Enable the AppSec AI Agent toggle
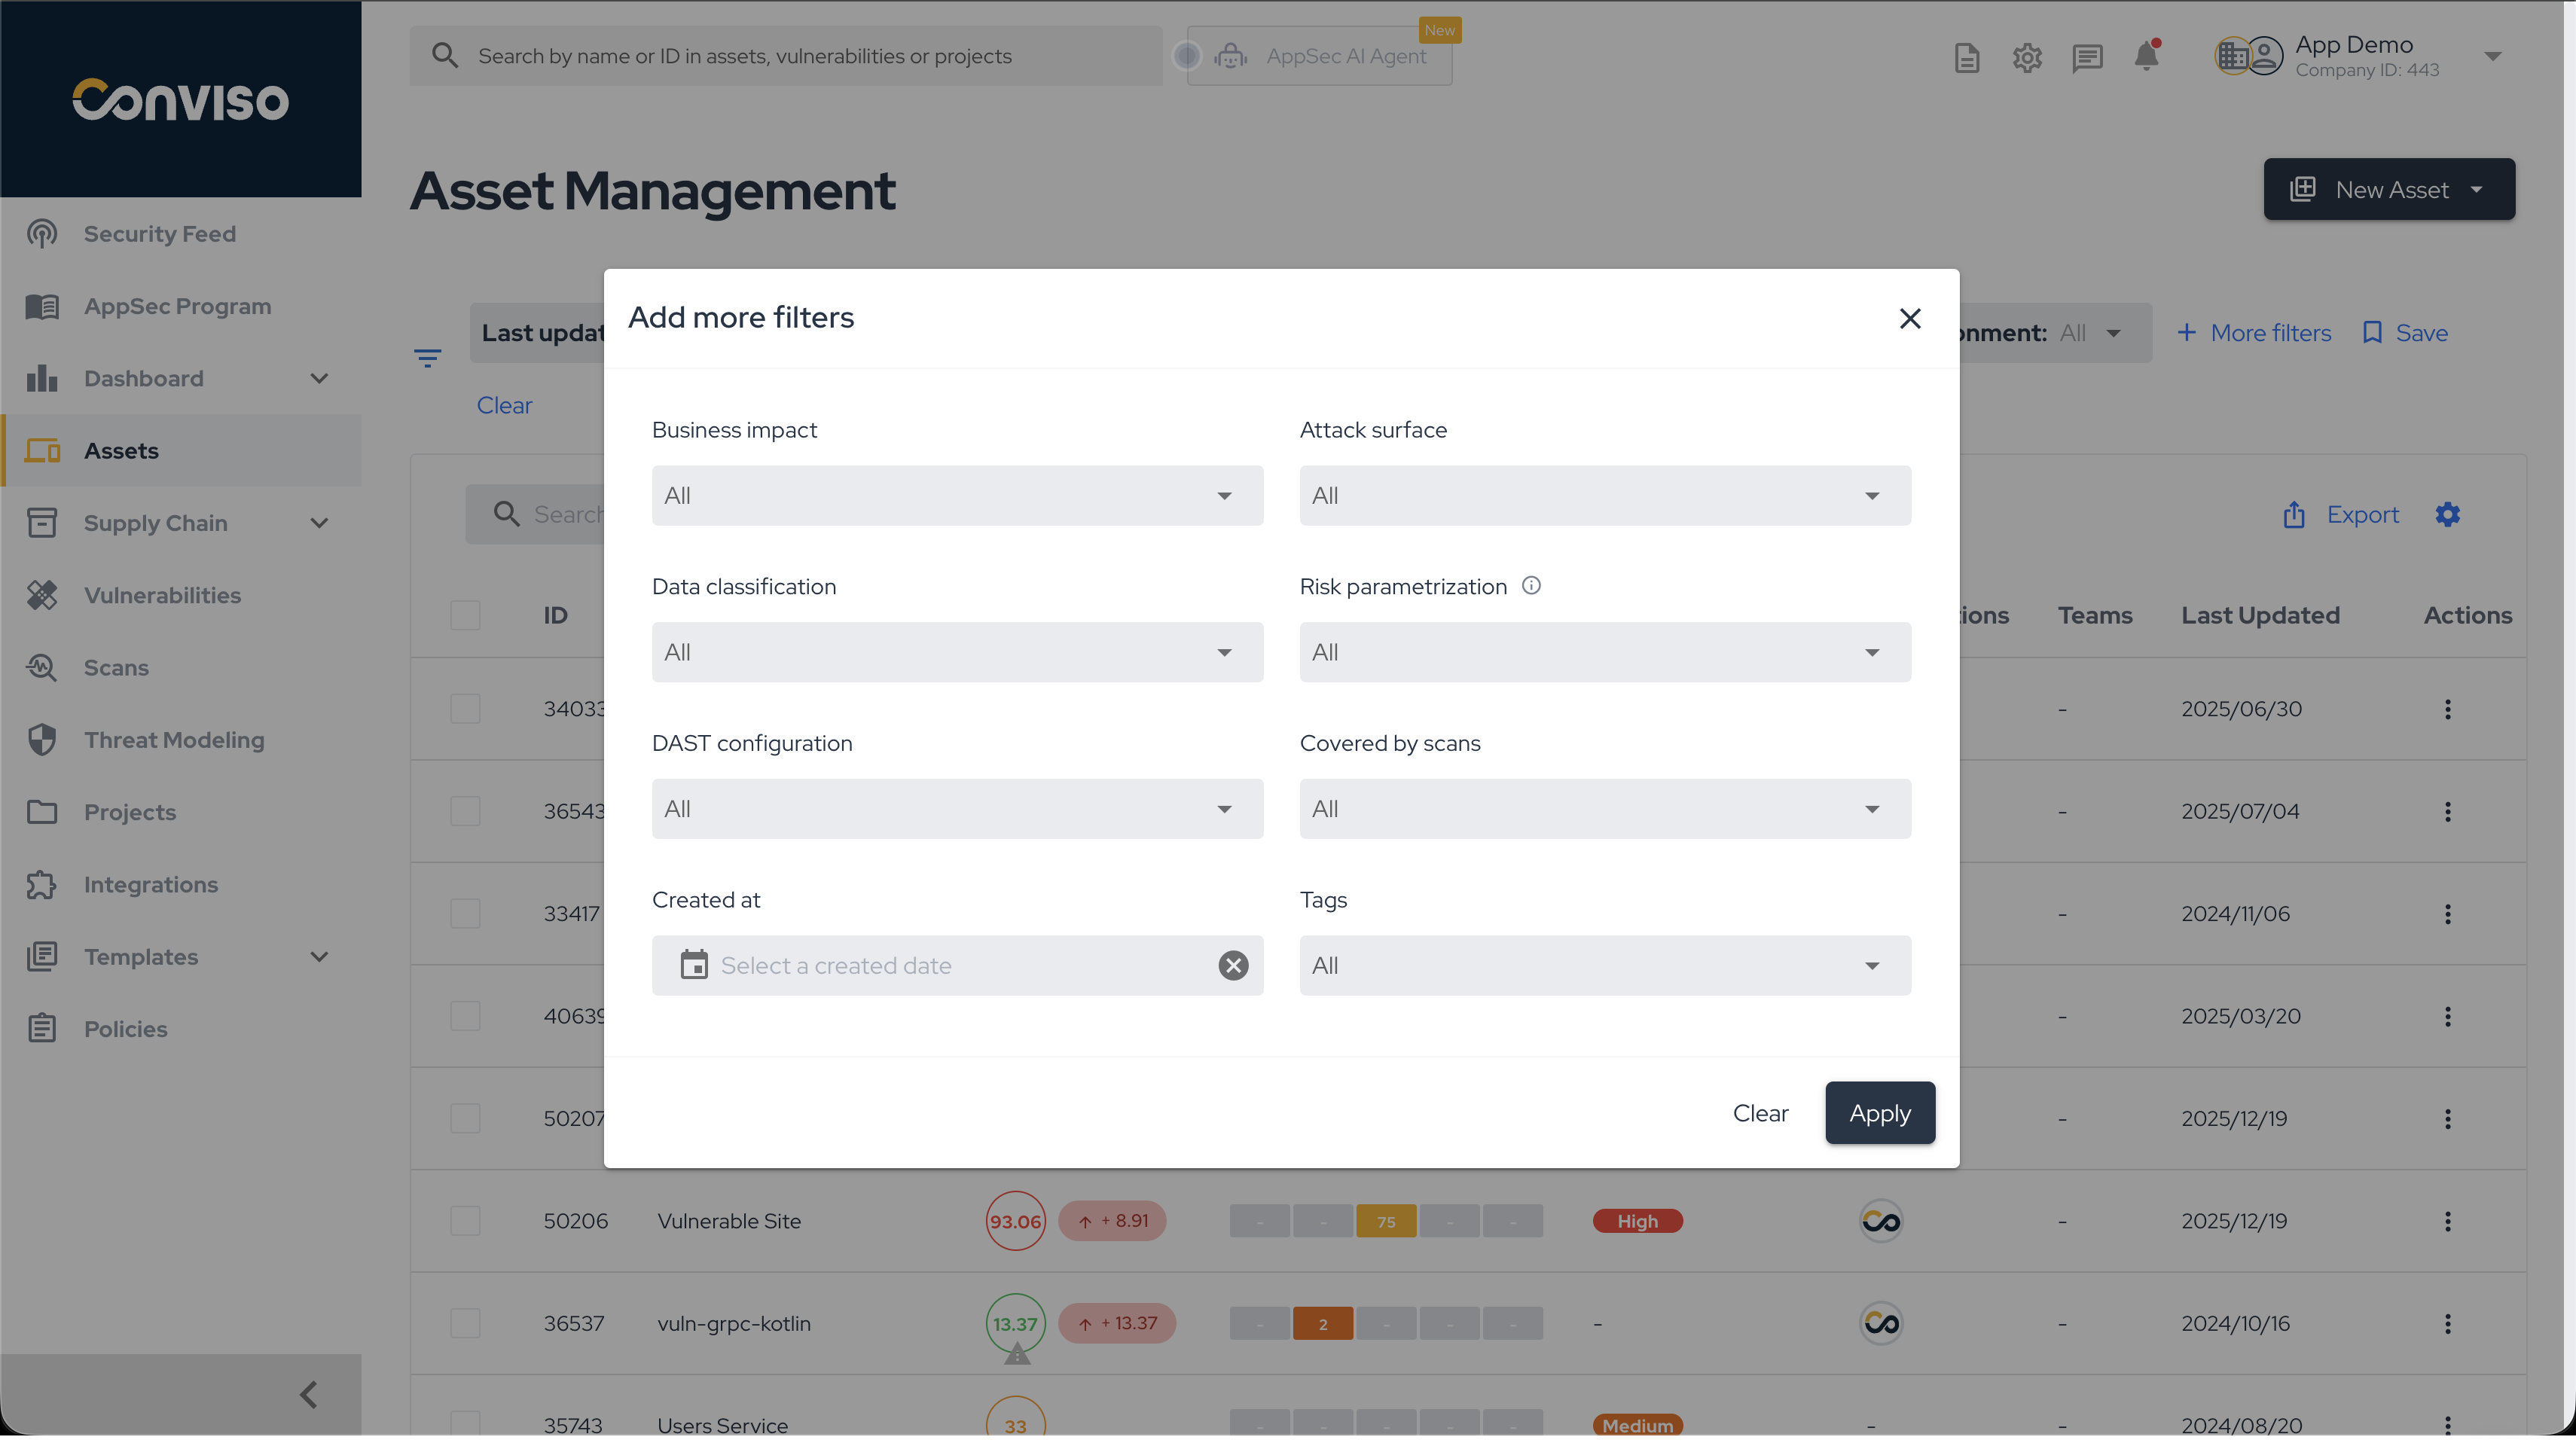Viewport: 2576px width, 1443px height. pyautogui.click(x=1188, y=56)
